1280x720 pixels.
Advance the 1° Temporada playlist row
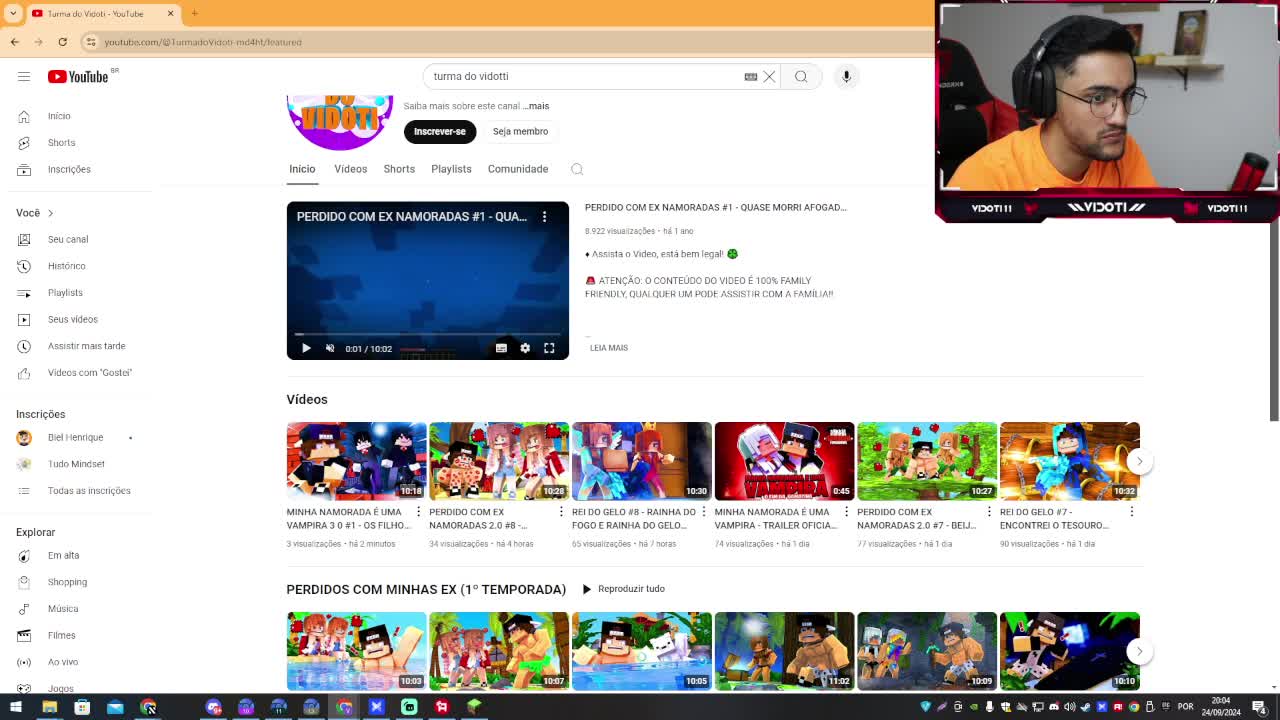pos(1139,651)
